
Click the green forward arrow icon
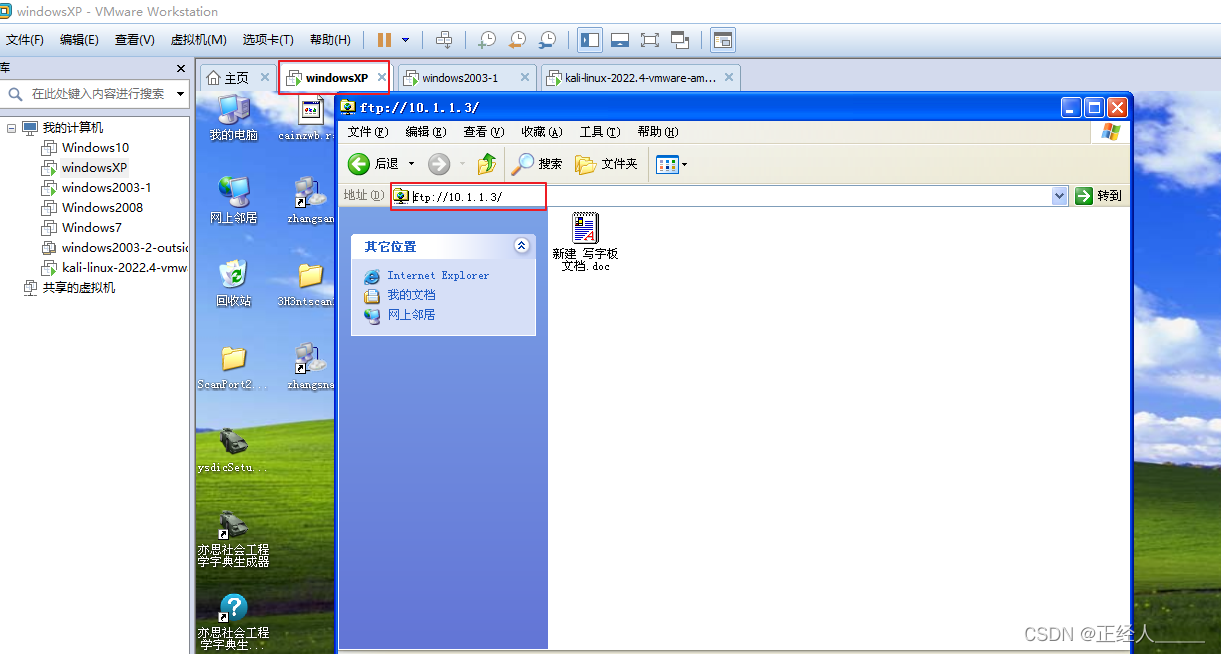(438, 164)
